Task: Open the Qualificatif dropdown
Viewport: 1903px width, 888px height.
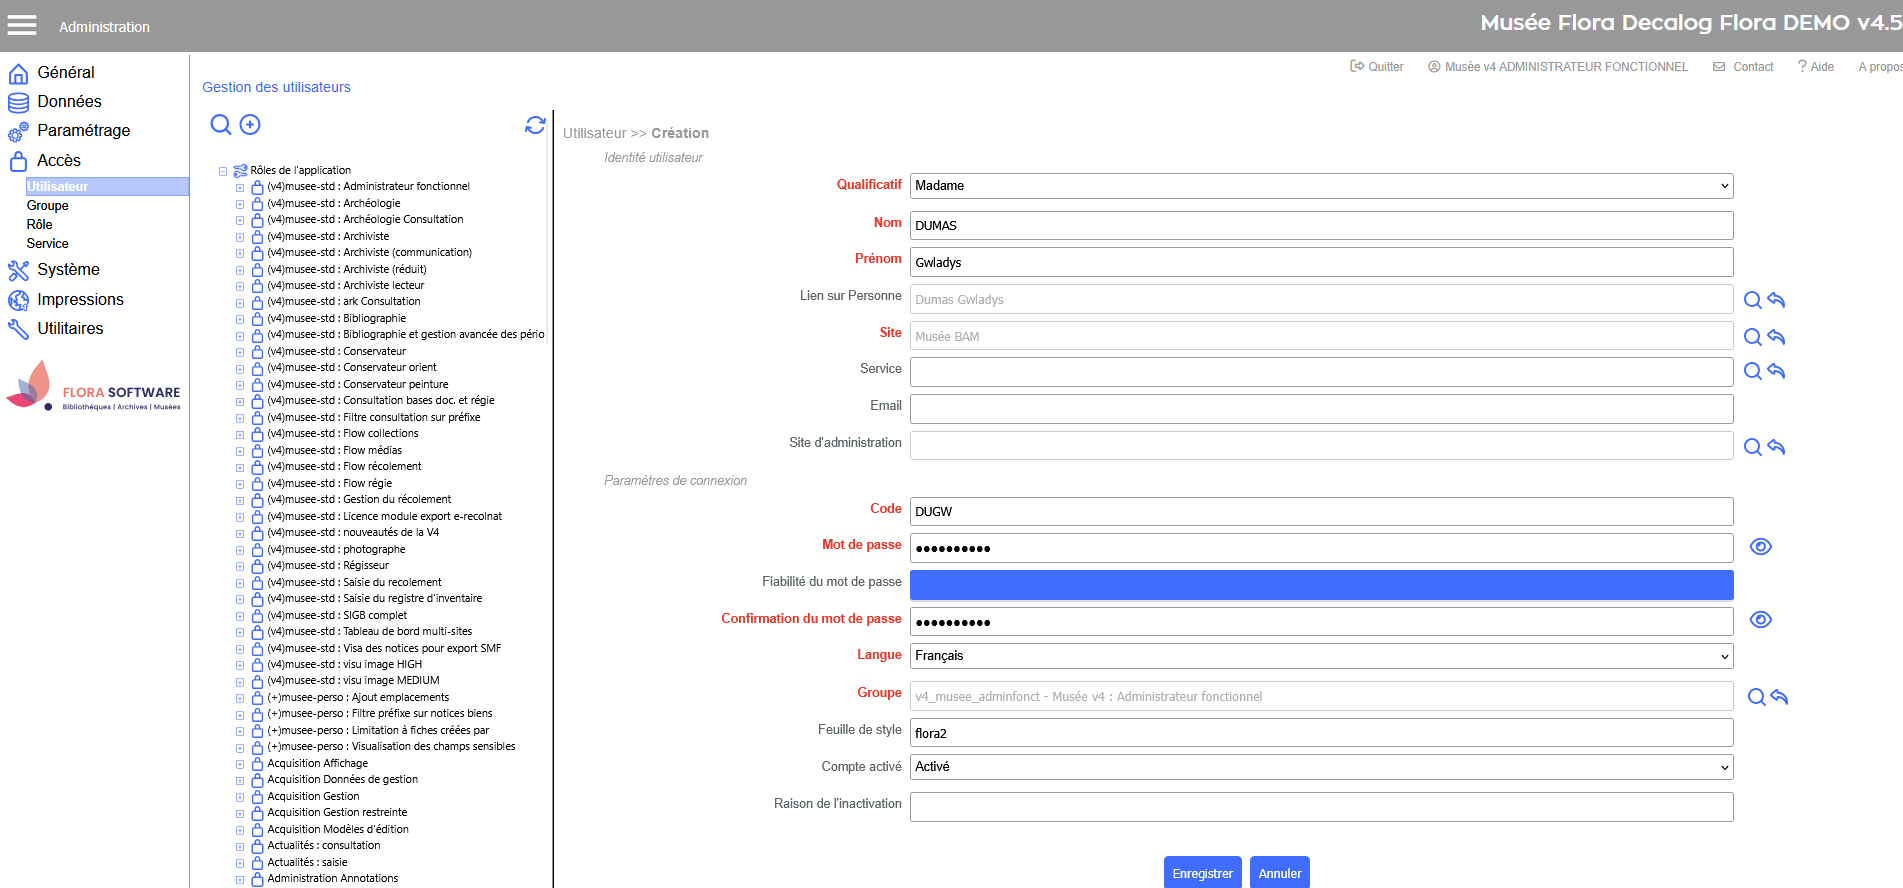Action: coord(1320,186)
